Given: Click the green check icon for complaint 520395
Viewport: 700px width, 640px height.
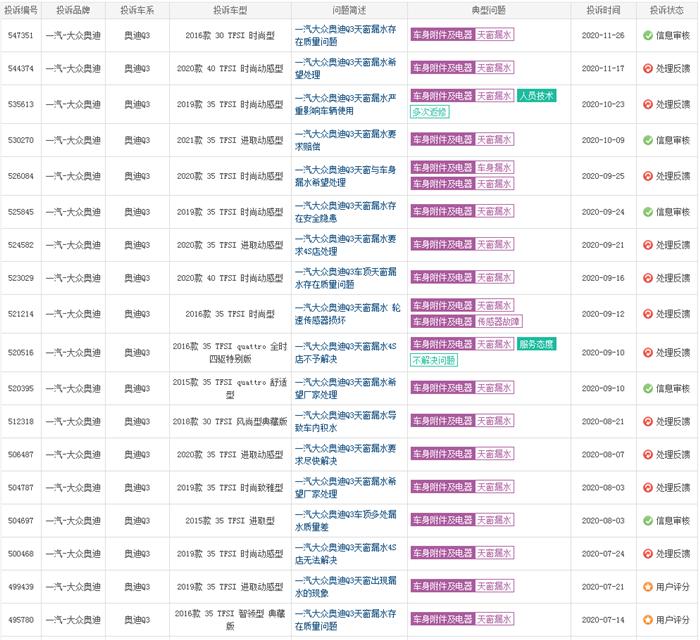Looking at the screenshot, I should point(648,388).
